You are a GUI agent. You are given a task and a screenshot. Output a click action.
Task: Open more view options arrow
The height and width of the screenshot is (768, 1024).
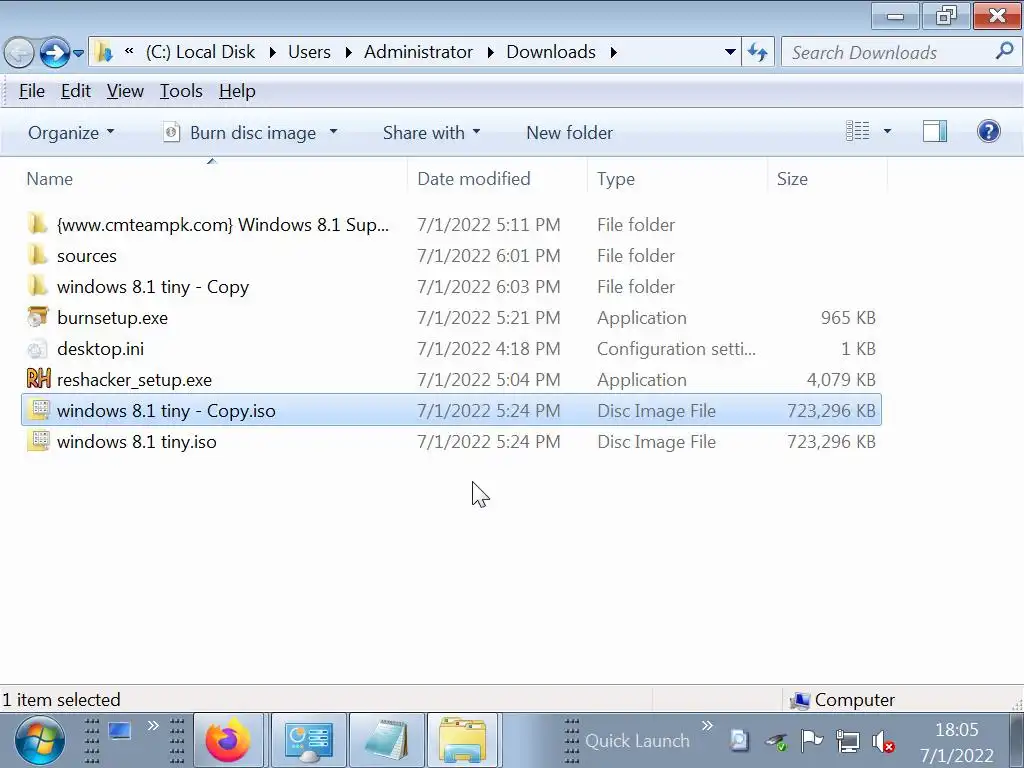pyautogui.click(x=887, y=131)
